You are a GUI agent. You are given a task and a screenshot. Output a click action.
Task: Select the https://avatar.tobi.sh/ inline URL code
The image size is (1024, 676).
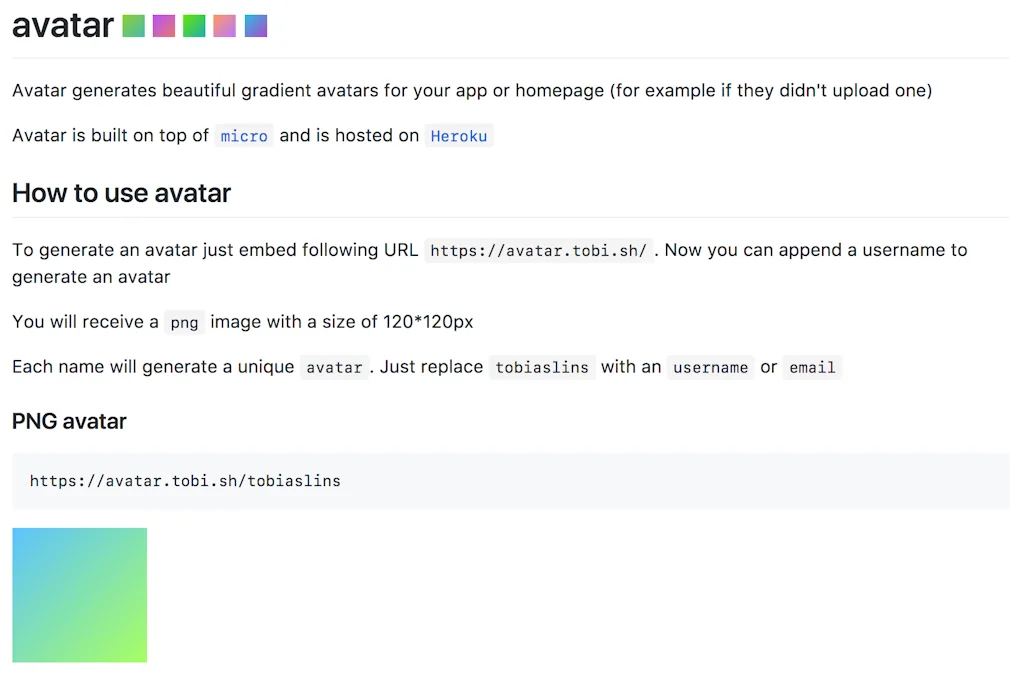(538, 250)
